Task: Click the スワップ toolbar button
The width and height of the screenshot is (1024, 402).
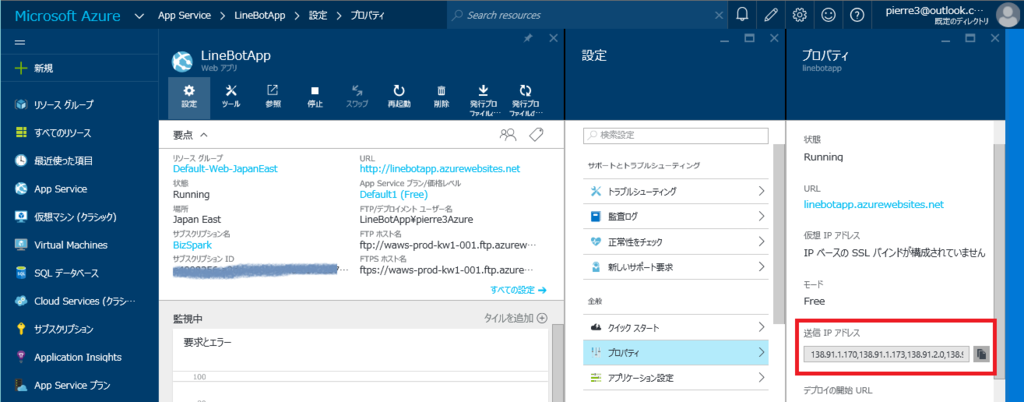Action: pyautogui.click(x=357, y=97)
